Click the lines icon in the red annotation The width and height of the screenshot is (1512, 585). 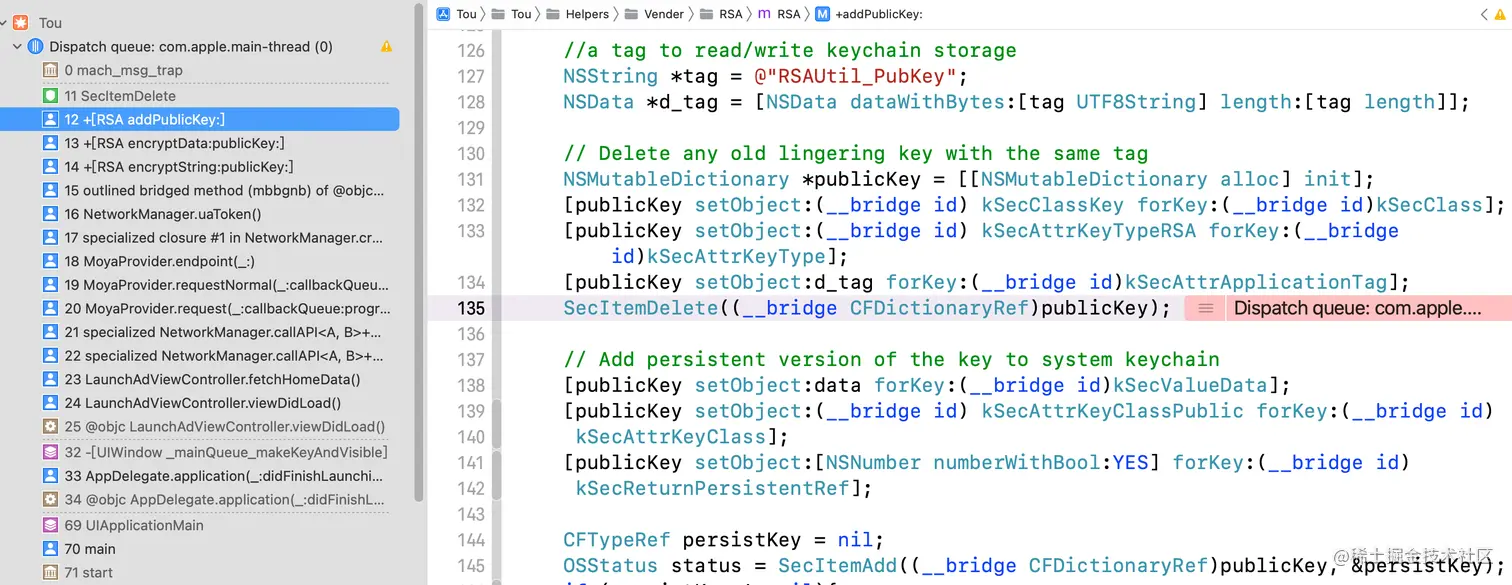coord(1206,308)
